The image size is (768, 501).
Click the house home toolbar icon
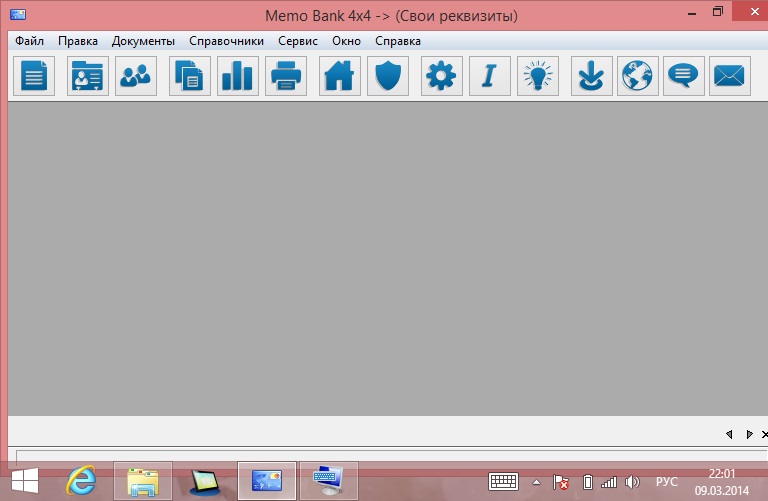pos(340,76)
